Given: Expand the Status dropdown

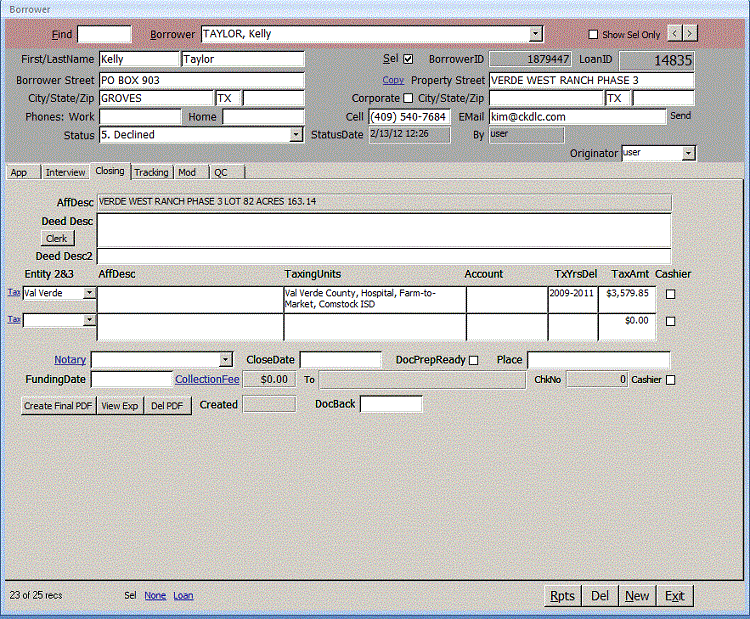Looking at the screenshot, I should 296,135.
